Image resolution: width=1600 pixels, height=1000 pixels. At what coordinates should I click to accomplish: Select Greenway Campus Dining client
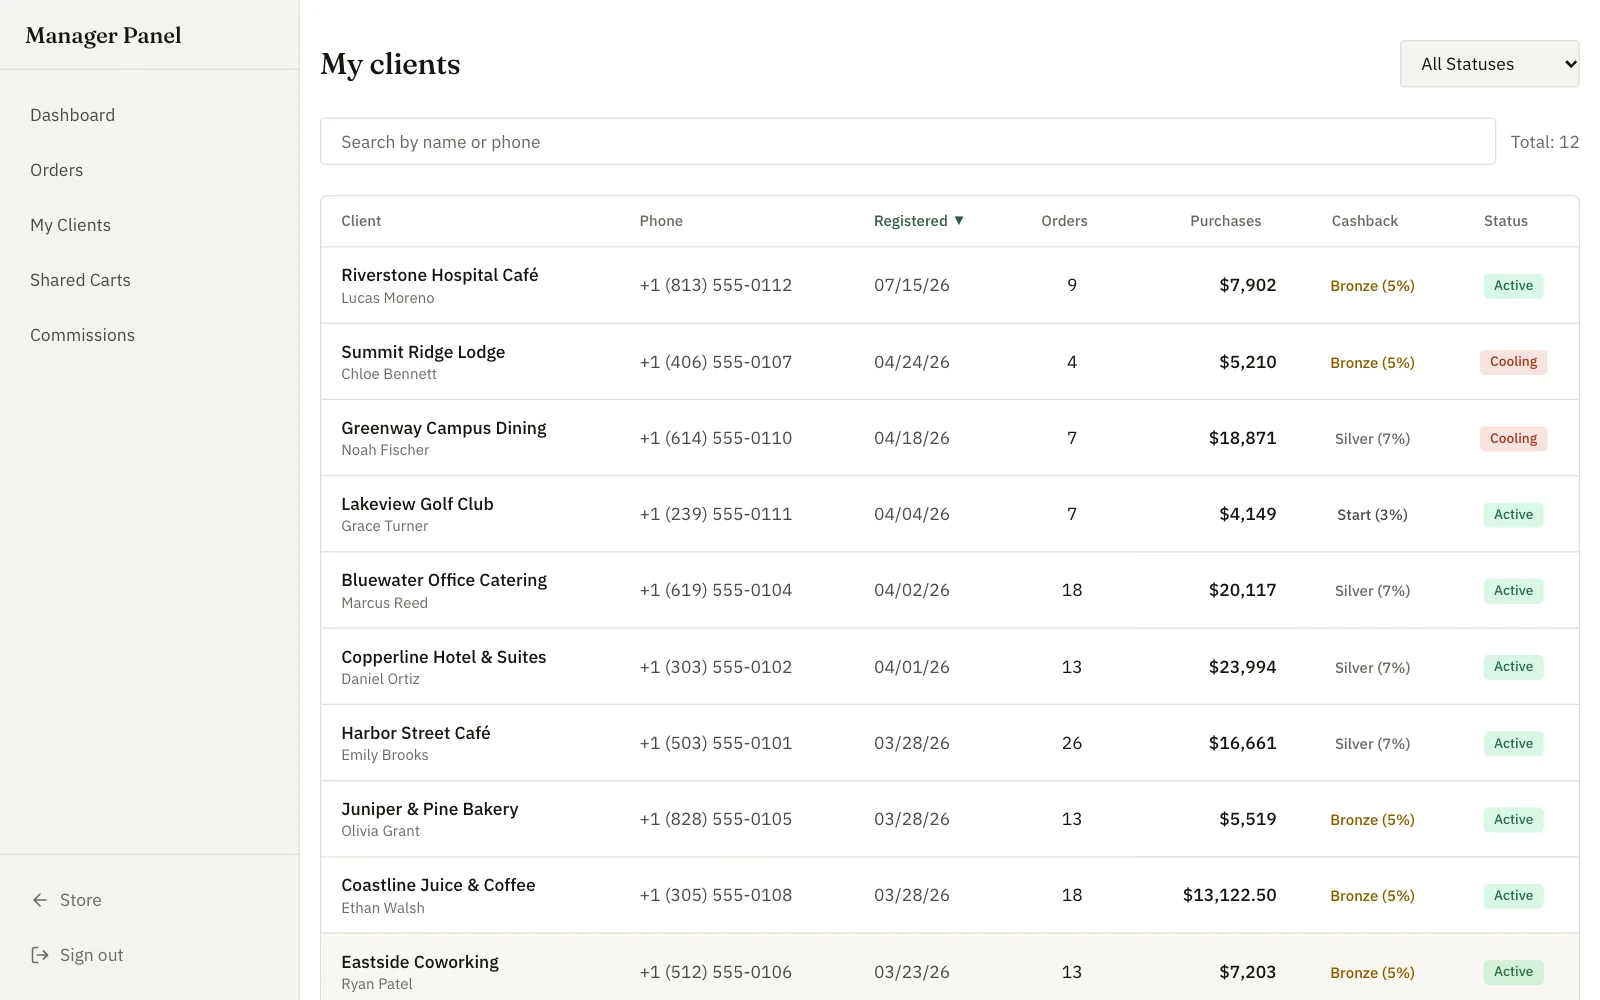coord(949,438)
